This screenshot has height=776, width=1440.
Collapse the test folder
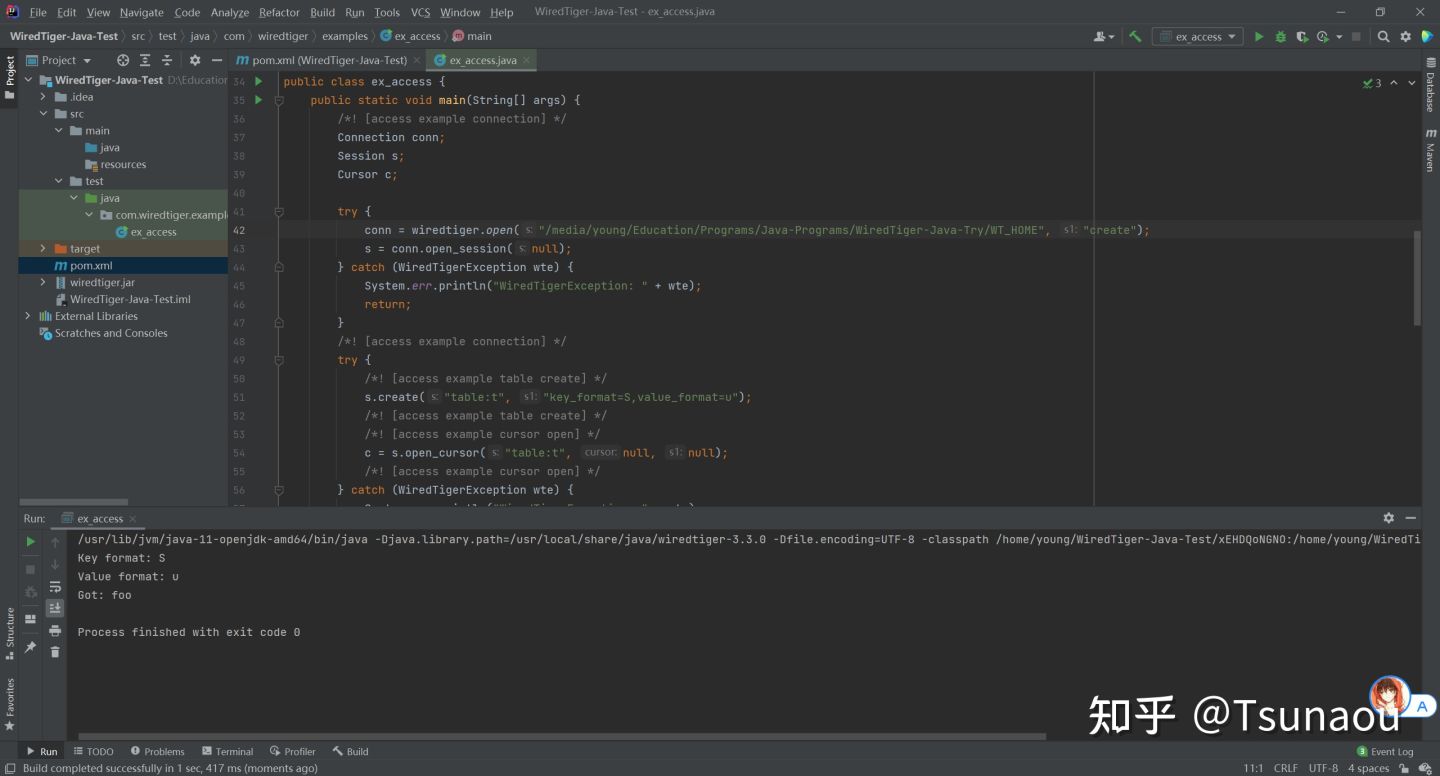(x=58, y=181)
